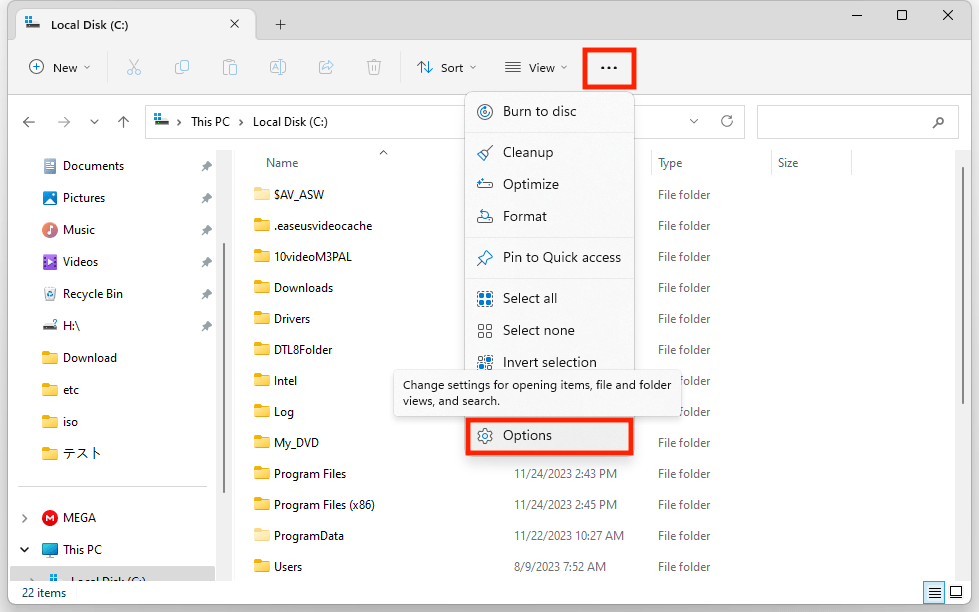
Task: Click the Rename icon in toolbar
Action: point(278,67)
